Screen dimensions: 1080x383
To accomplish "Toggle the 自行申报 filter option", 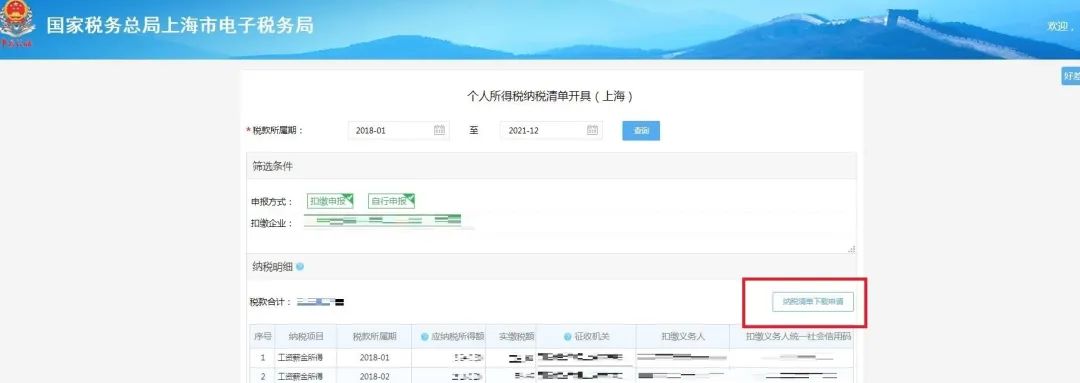I will coord(391,201).
